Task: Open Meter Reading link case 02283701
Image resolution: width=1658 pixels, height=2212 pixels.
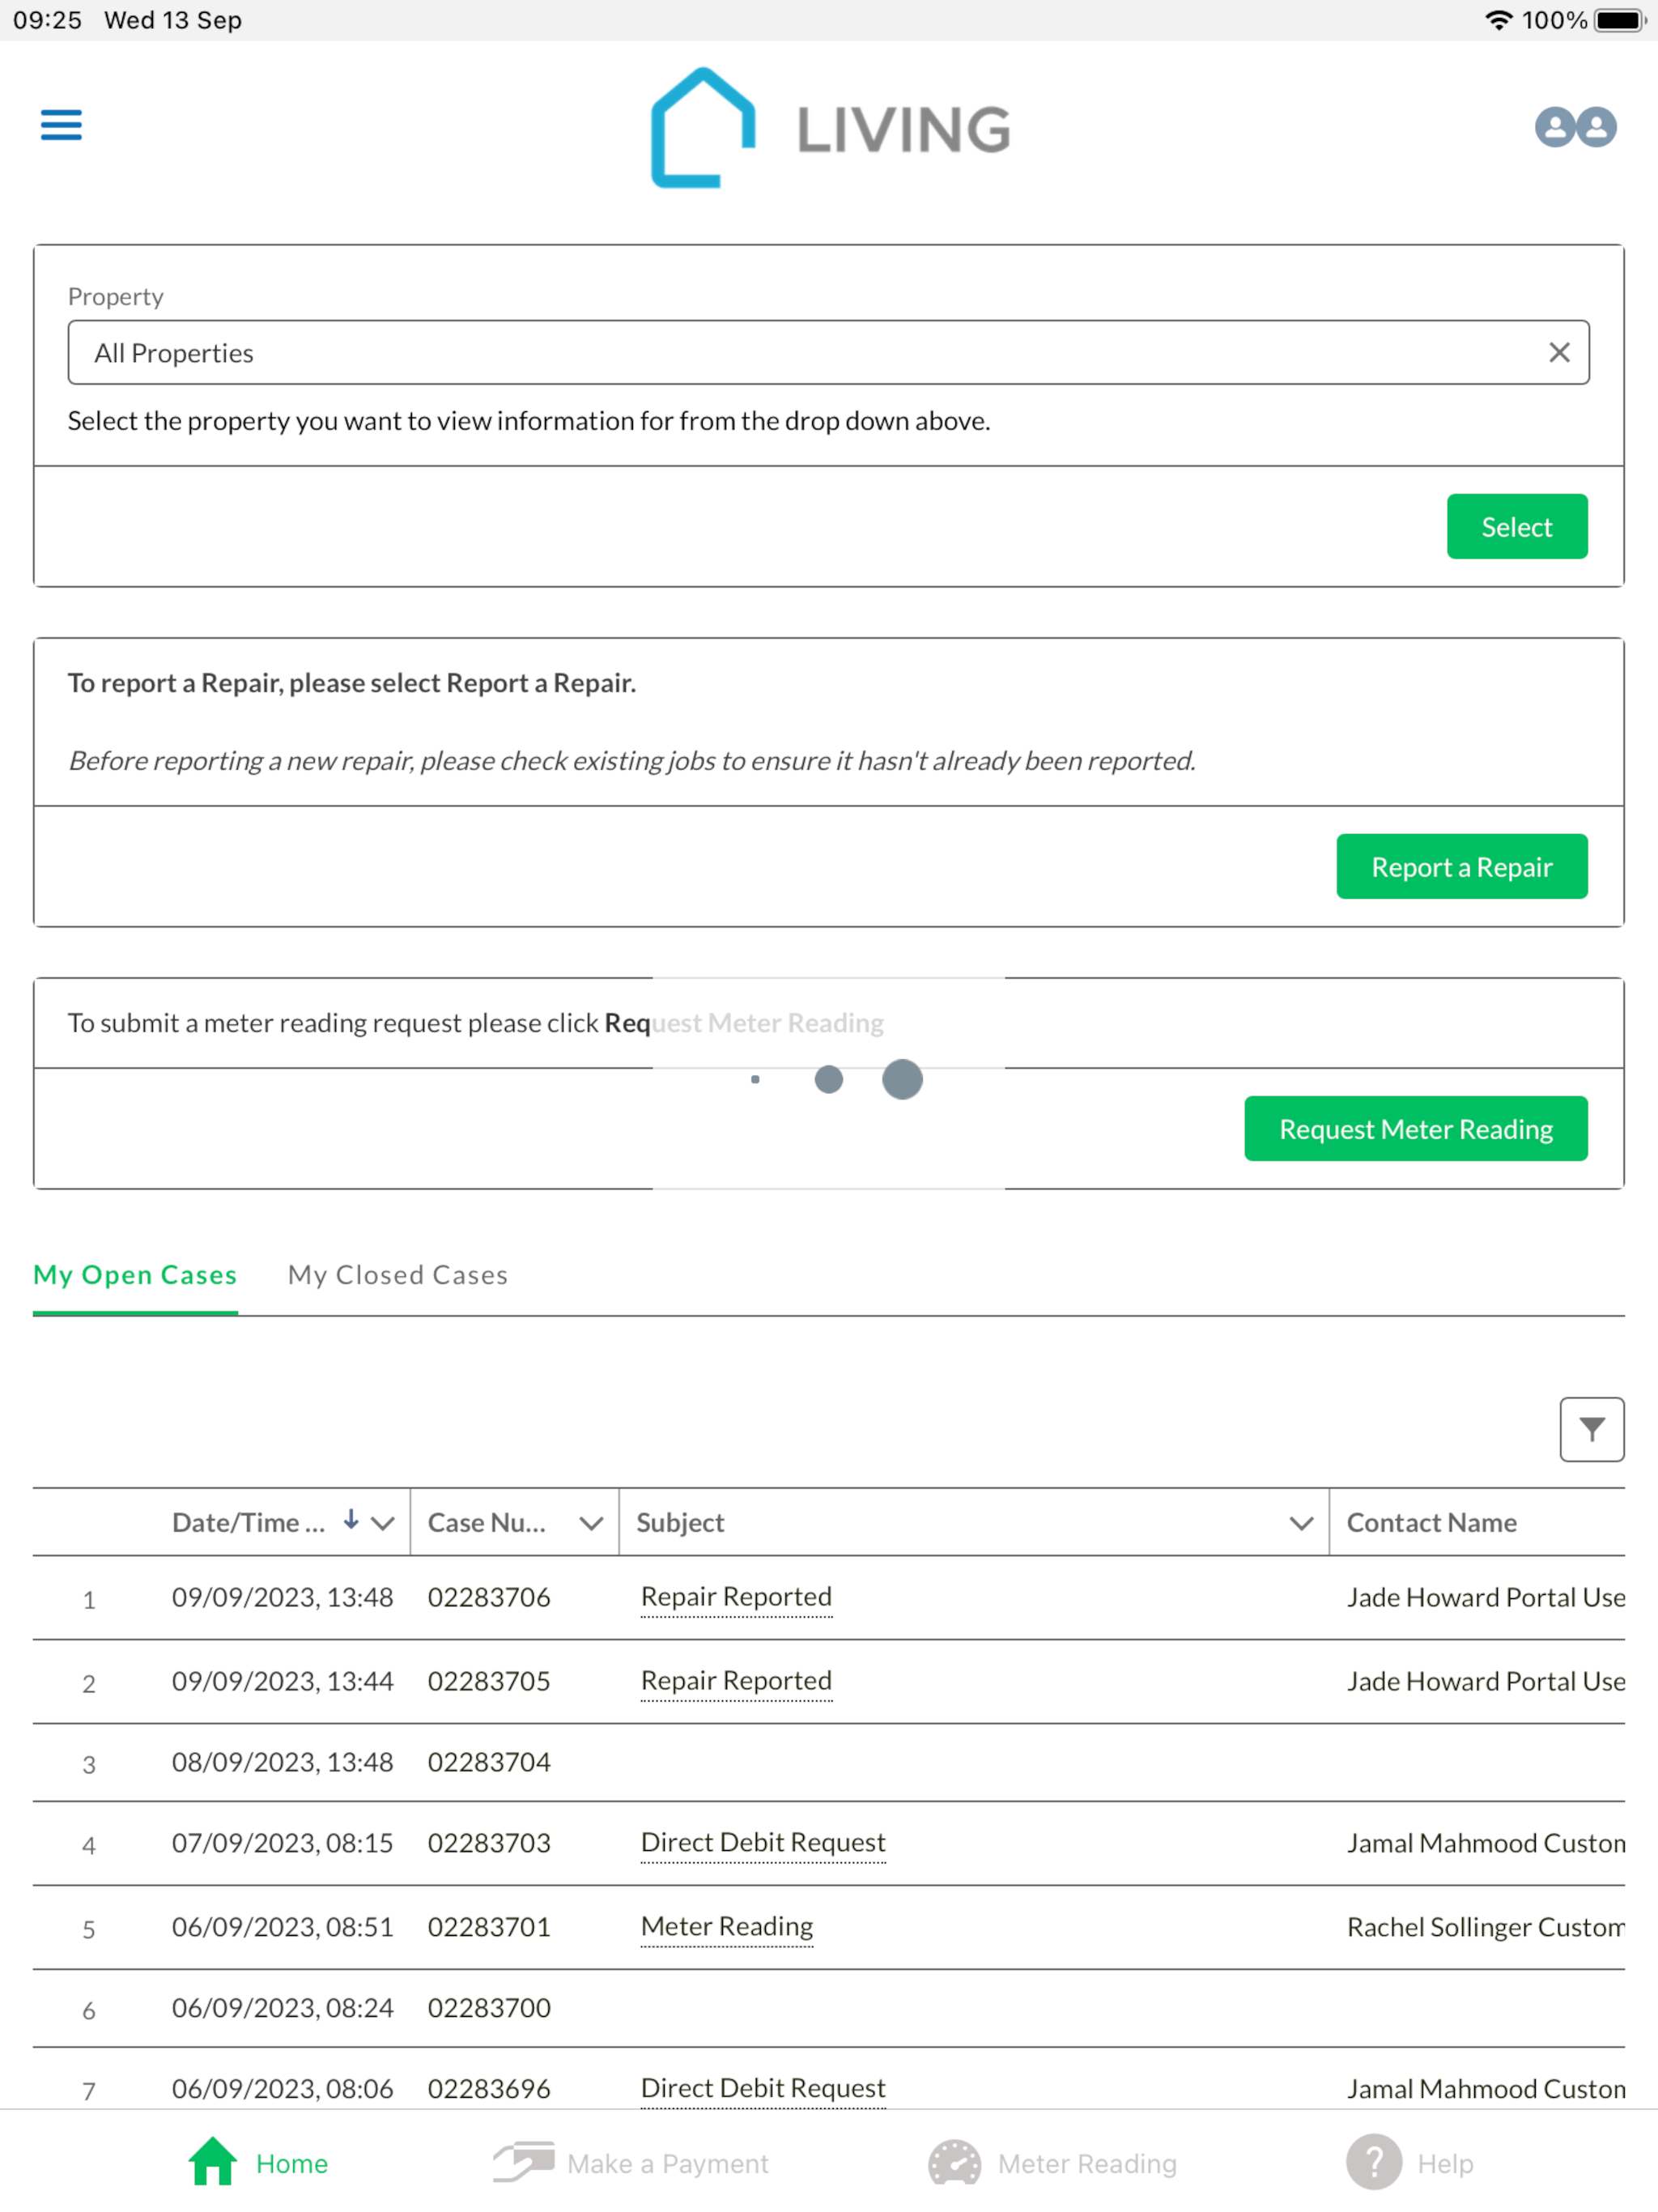Action: point(727,1926)
